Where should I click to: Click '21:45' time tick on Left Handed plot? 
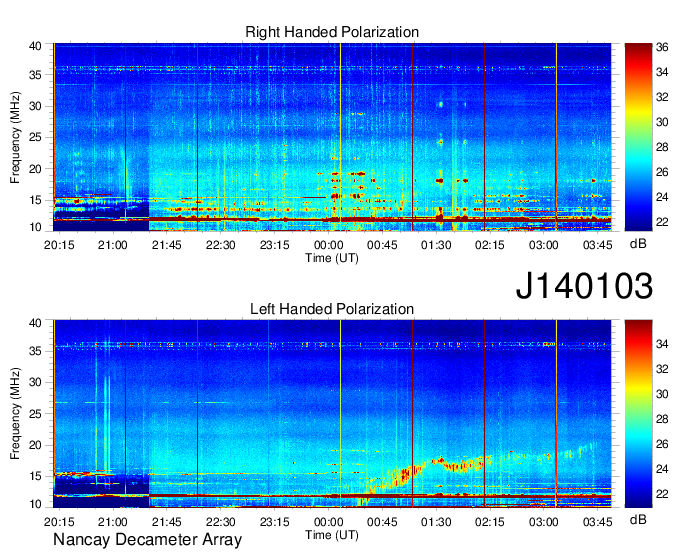click(x=167, y=522)
